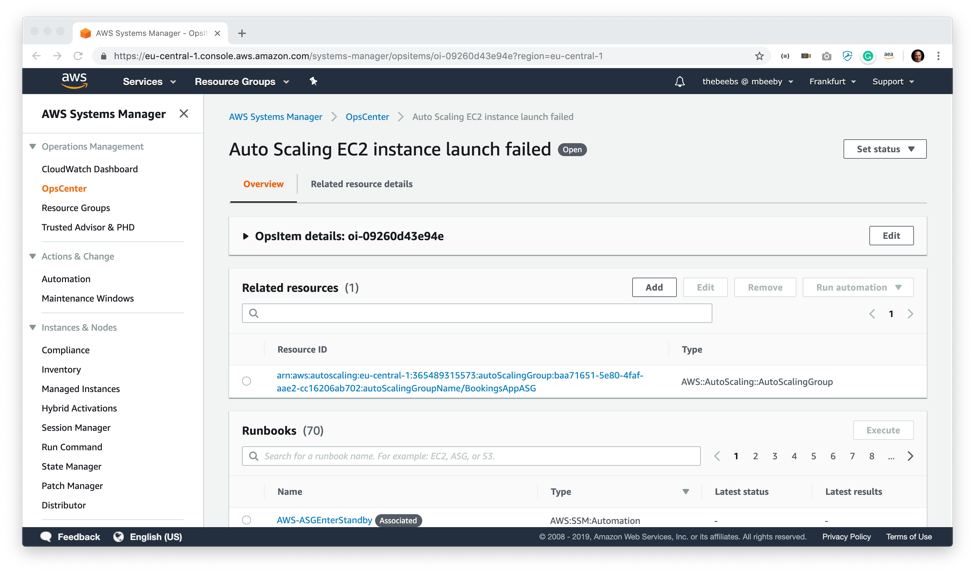Open the thebeebs @ mbeeby account menu

click(x=748, y=81)
